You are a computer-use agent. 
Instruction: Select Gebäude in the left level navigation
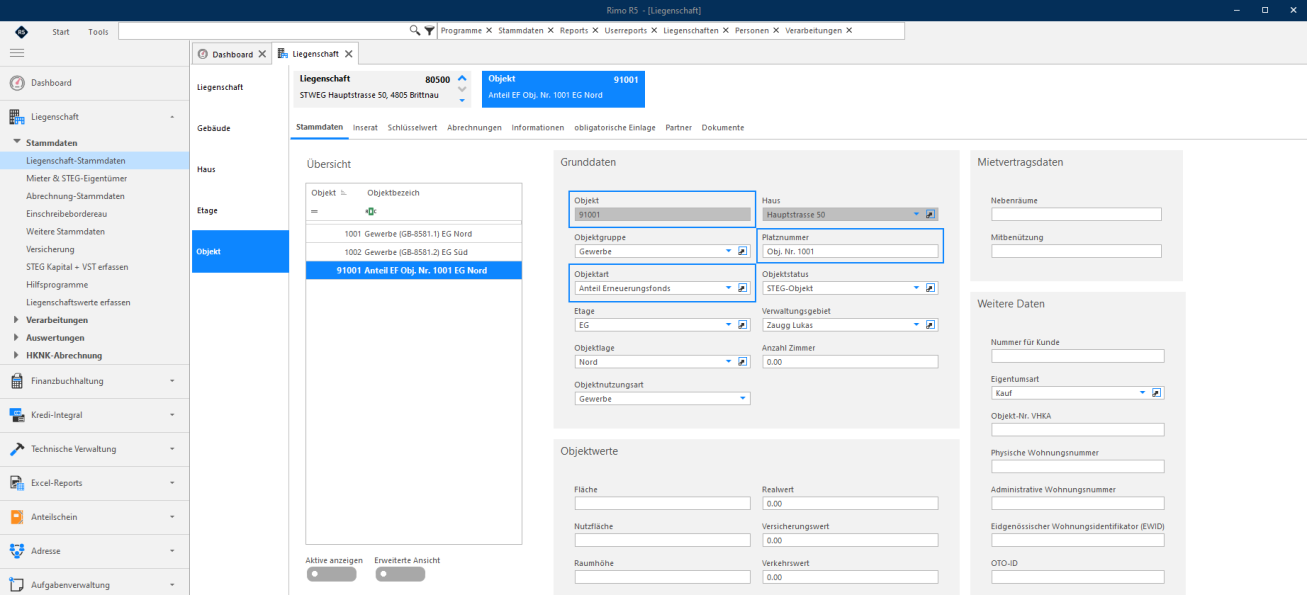click(240, 129)
